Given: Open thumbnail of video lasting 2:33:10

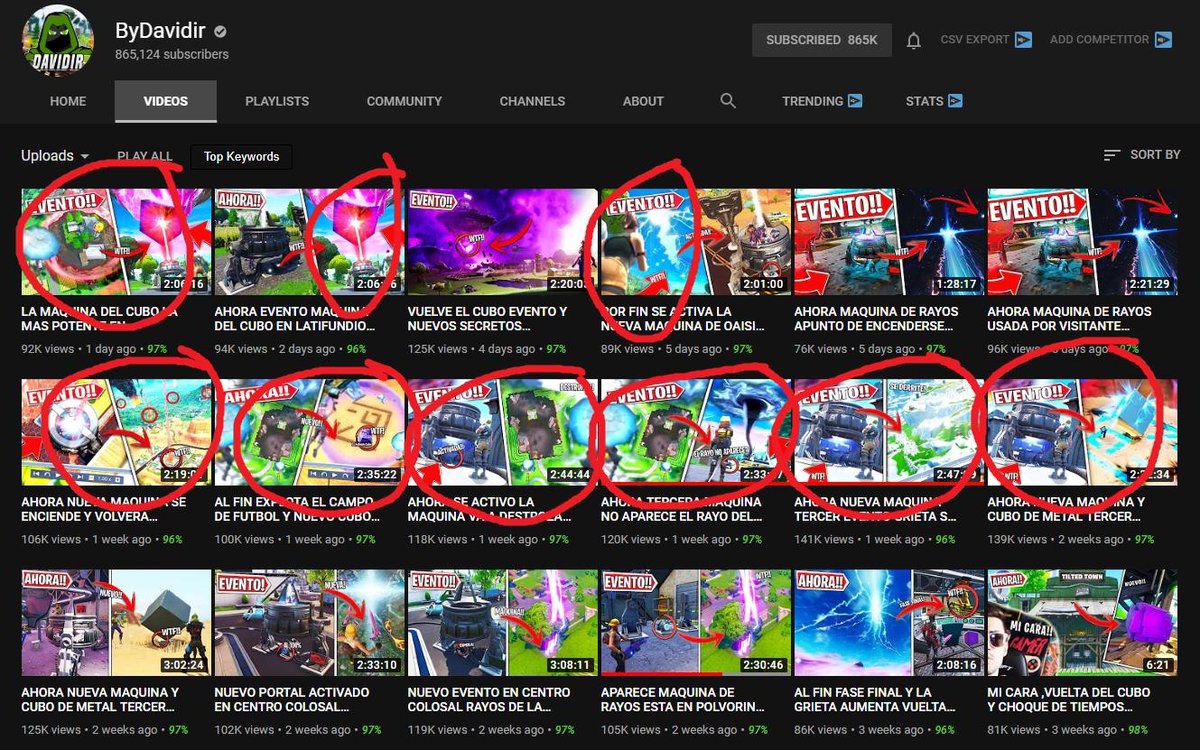Looking at the screenshot, I should pyautogui.click(x=309, y=622).
